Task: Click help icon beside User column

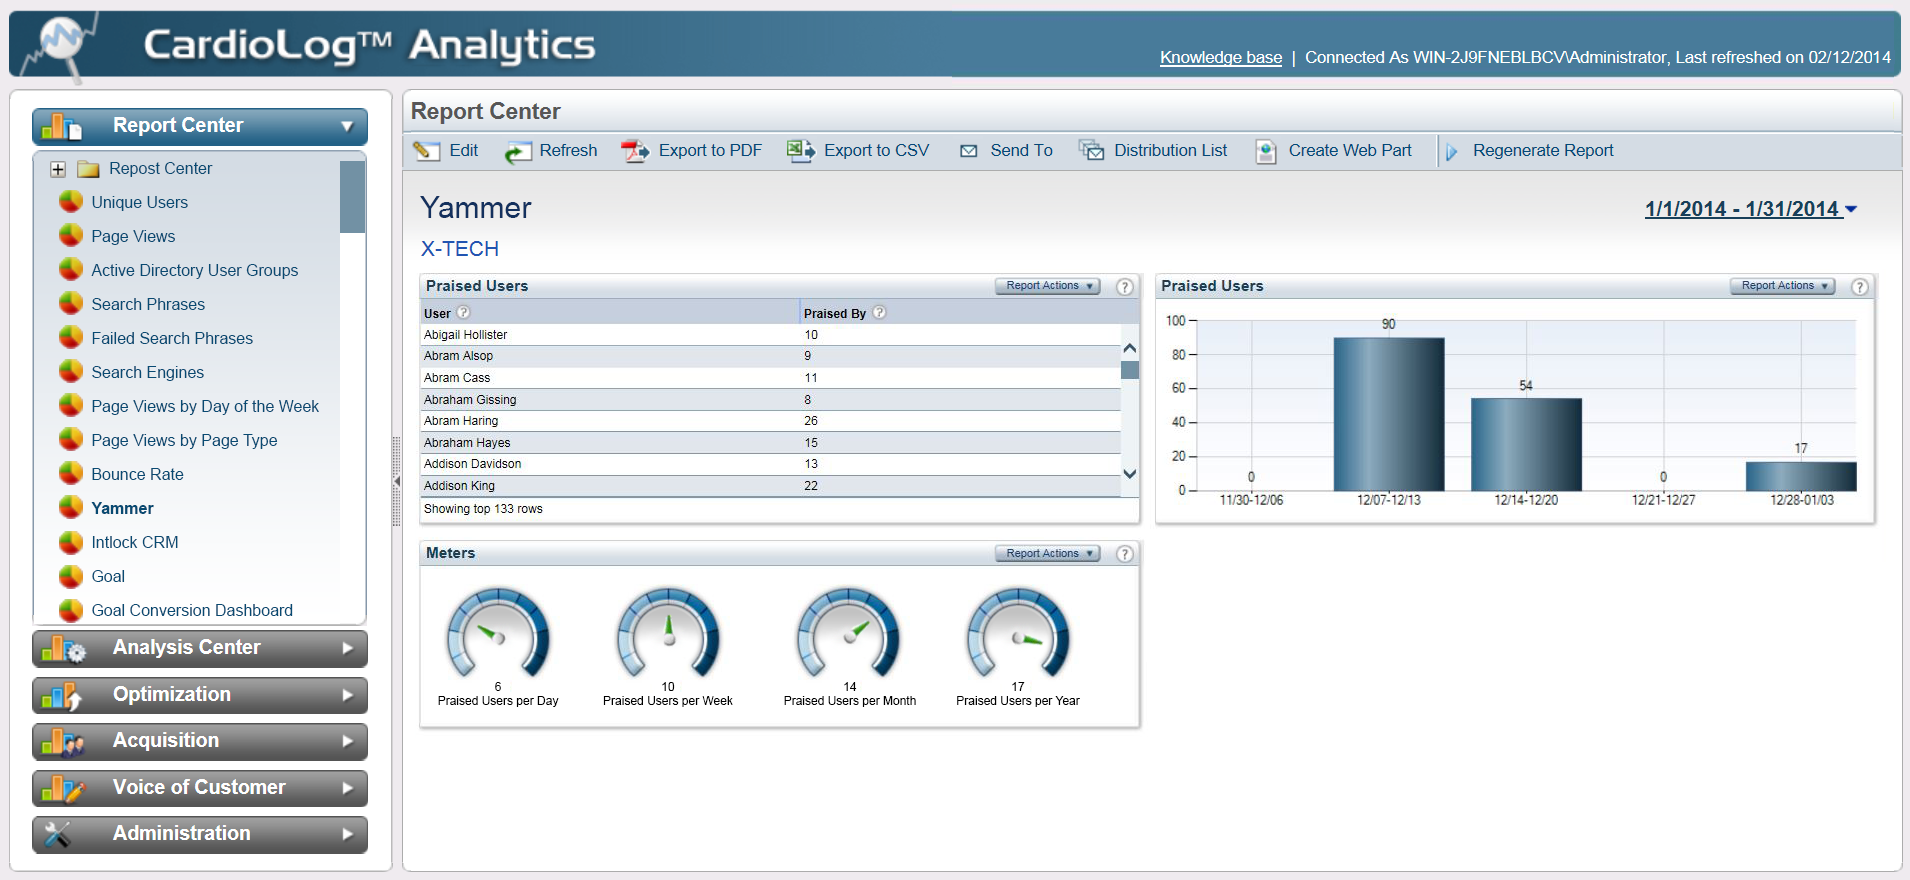Action: click(x=463, y=312)
